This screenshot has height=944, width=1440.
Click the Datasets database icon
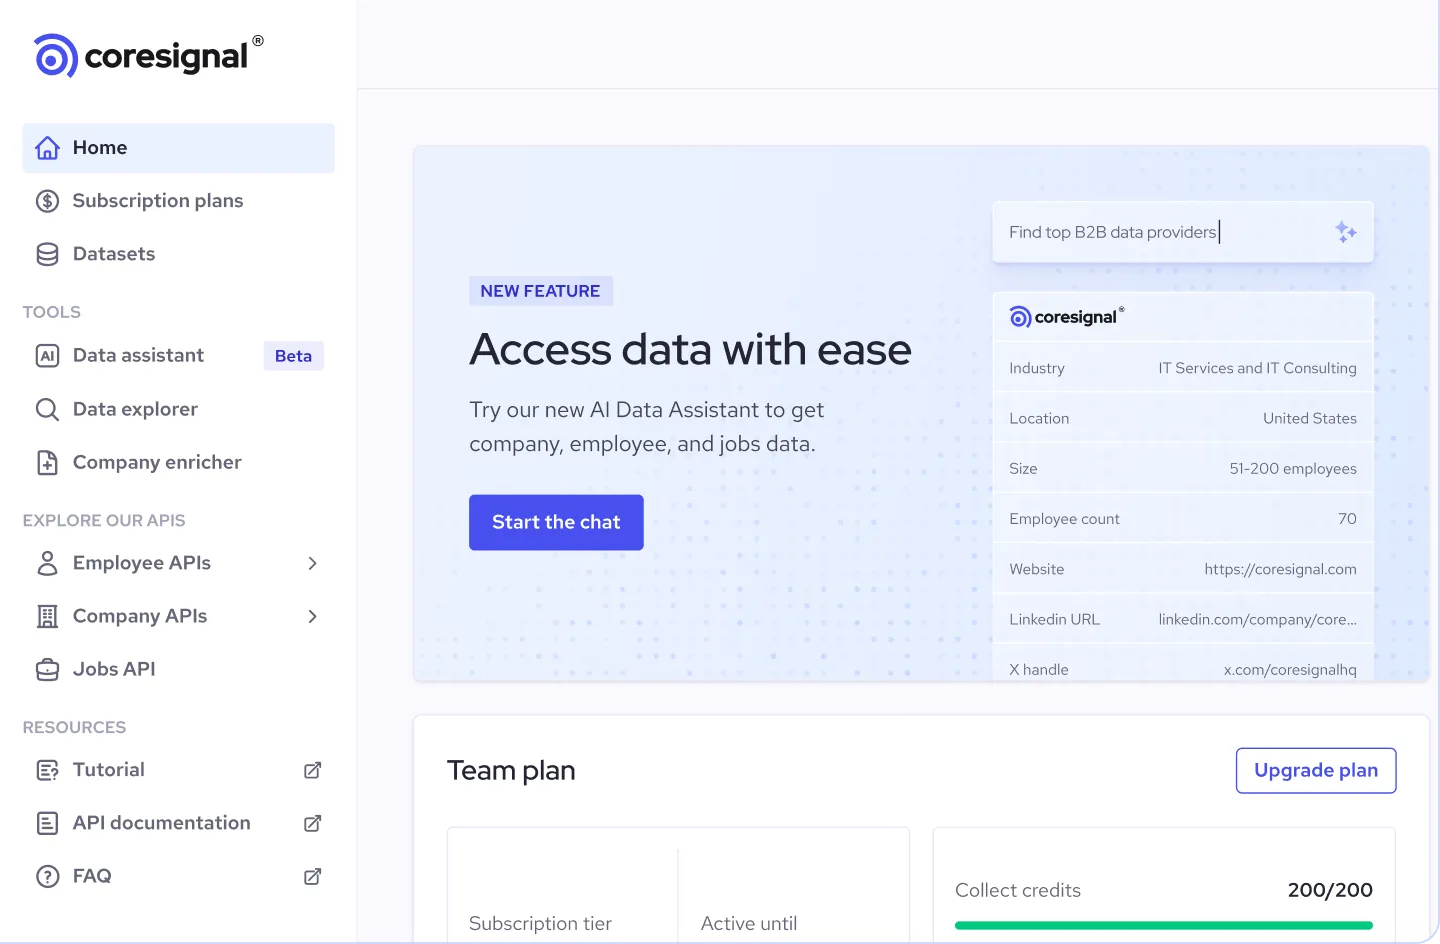47,254
